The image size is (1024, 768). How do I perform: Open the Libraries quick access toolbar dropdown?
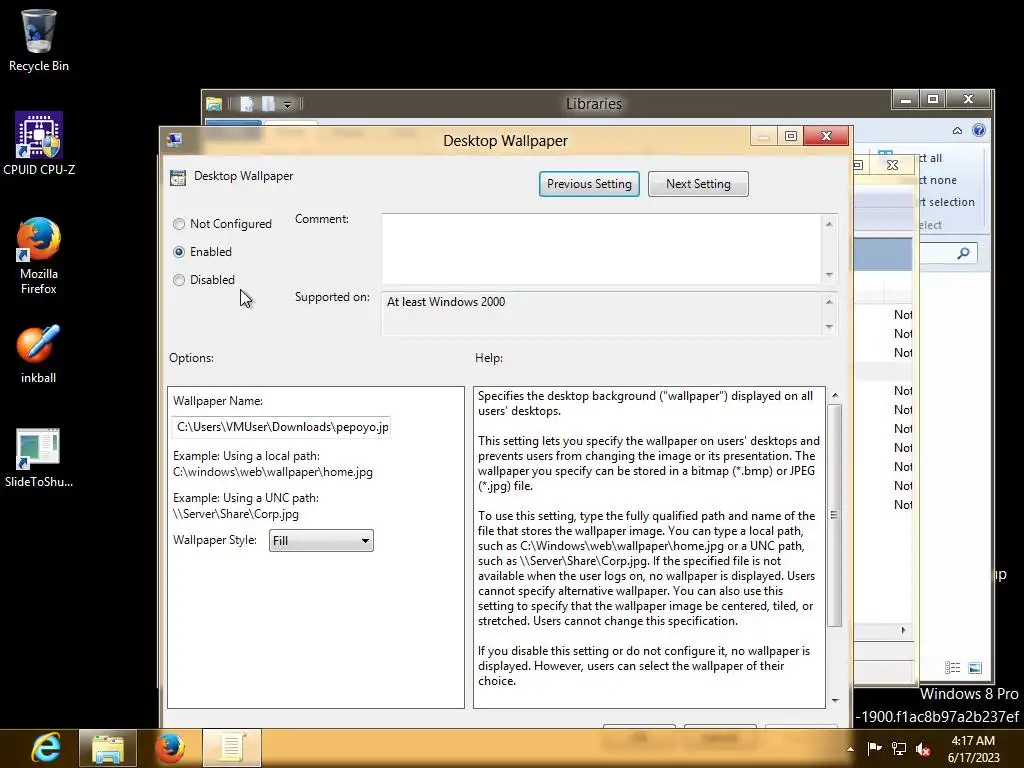[x=287, y=104]
